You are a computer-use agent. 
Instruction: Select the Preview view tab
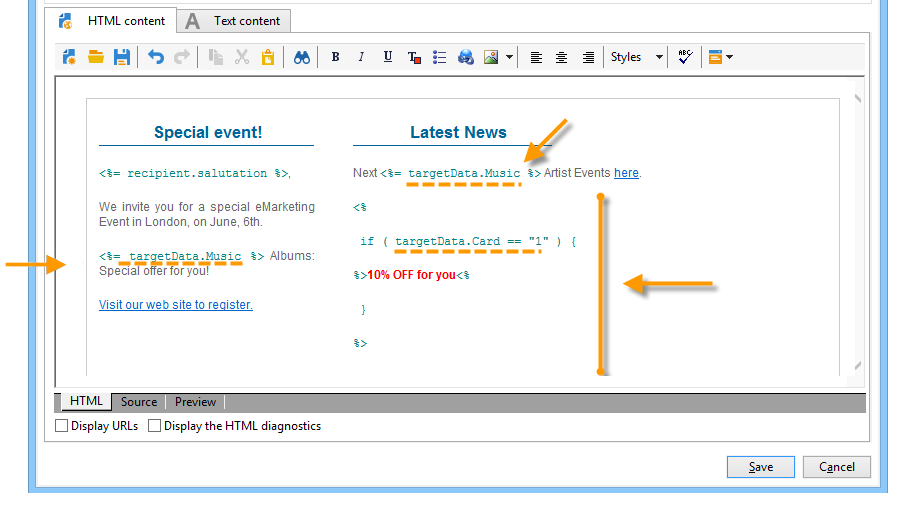click(196, 402)
